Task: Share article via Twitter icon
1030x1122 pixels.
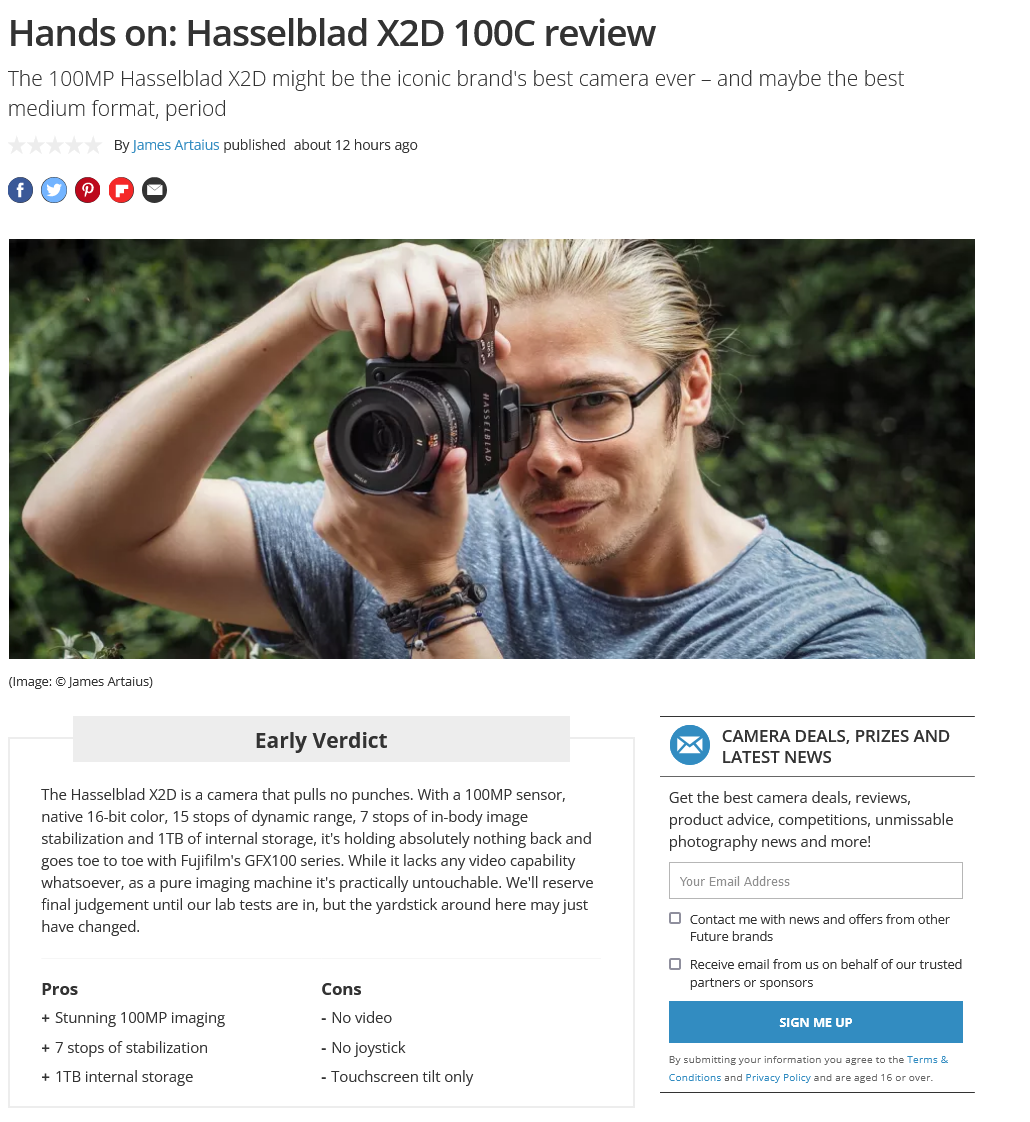Action: [x=54, y=190]
